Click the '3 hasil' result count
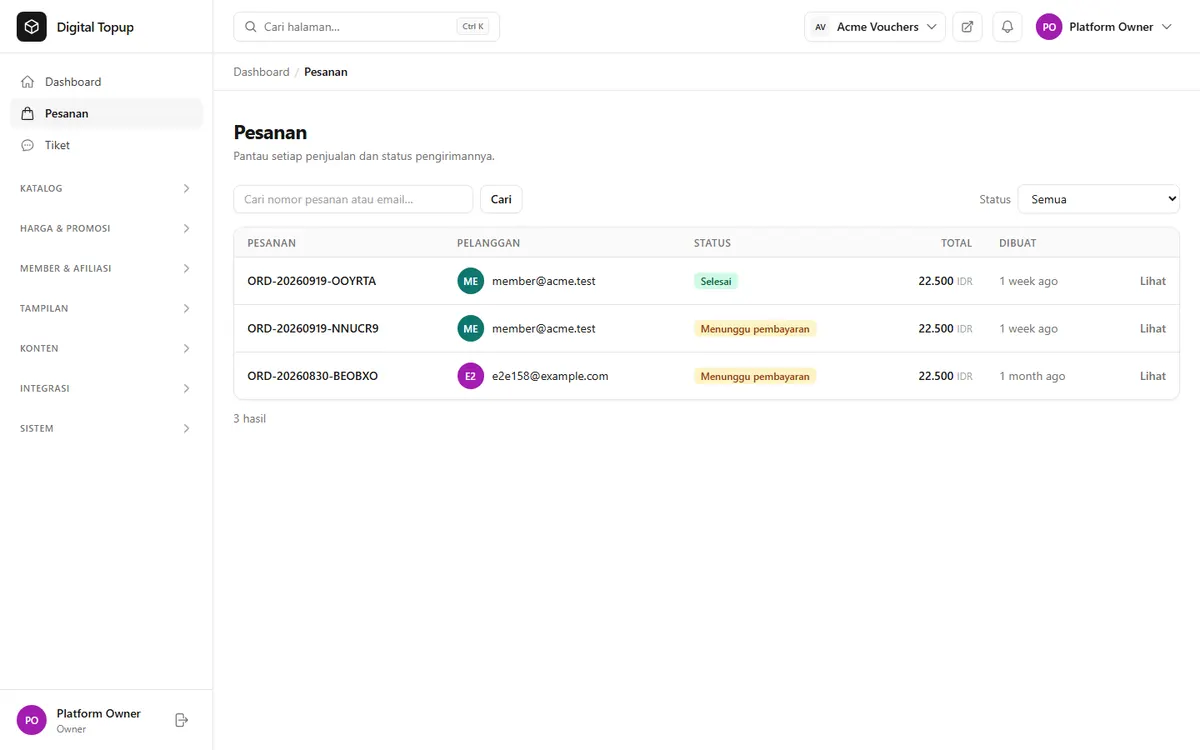 pos(250,419)
